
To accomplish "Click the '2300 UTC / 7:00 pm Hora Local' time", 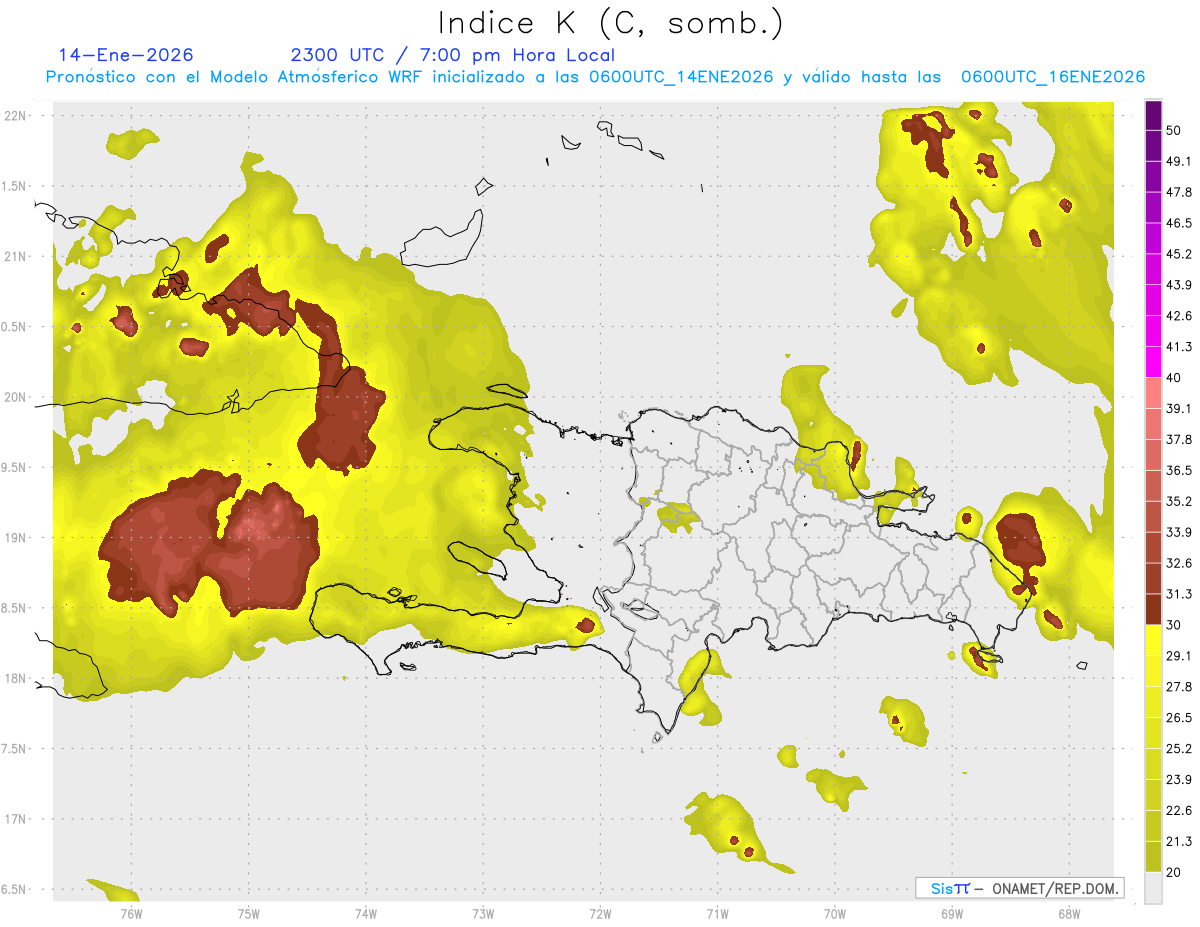I will tap(452, 55).
